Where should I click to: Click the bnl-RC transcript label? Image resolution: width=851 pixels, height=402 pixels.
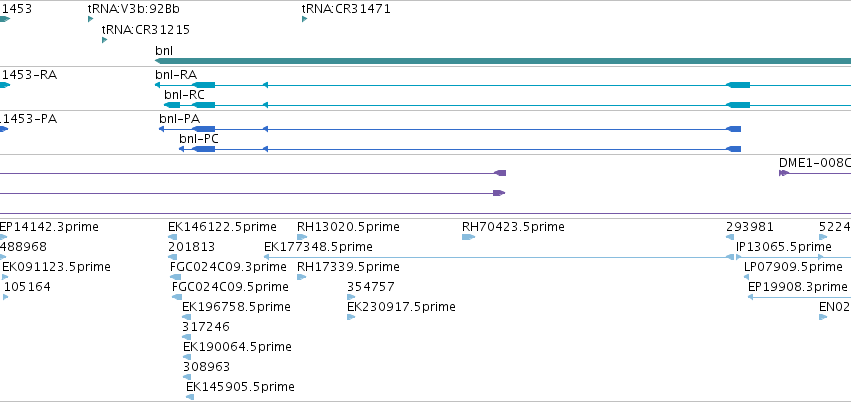tap(185, 95)
